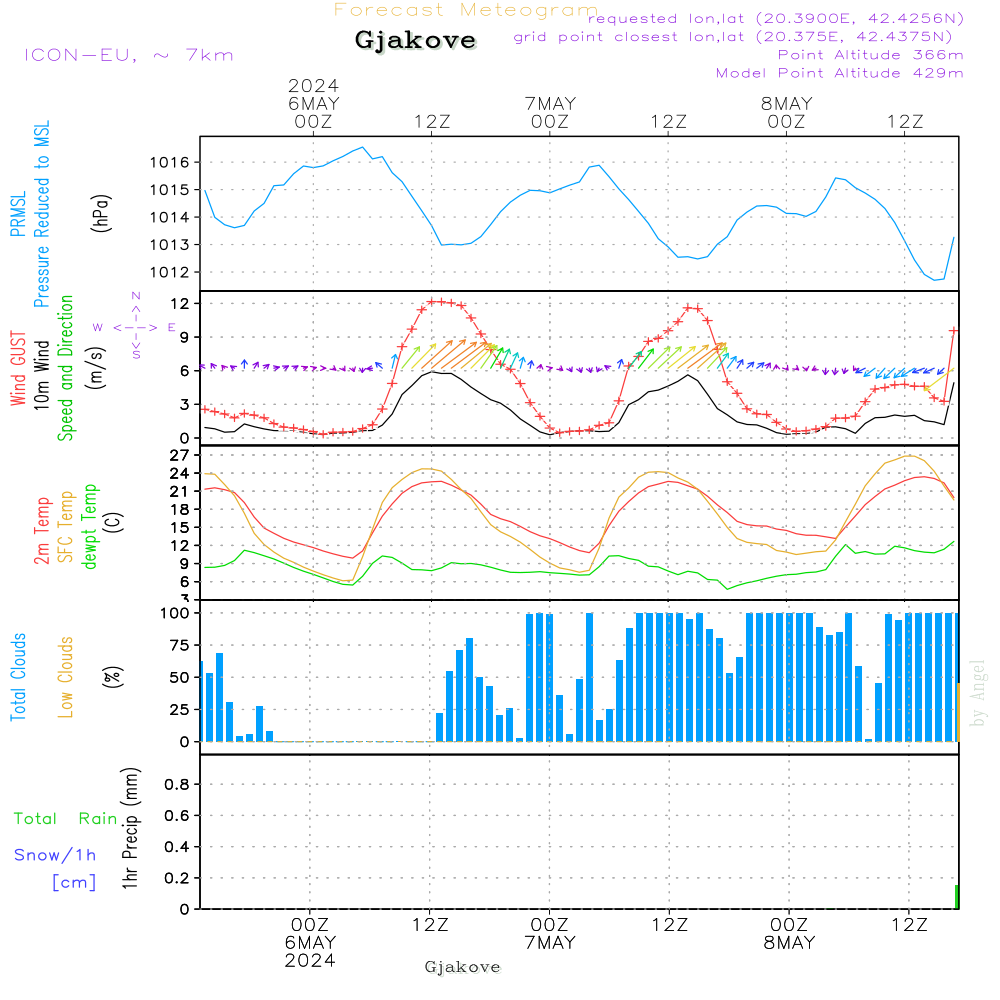
Task: Select the "(C)" temperature unit label
Action: pos(113,522)
